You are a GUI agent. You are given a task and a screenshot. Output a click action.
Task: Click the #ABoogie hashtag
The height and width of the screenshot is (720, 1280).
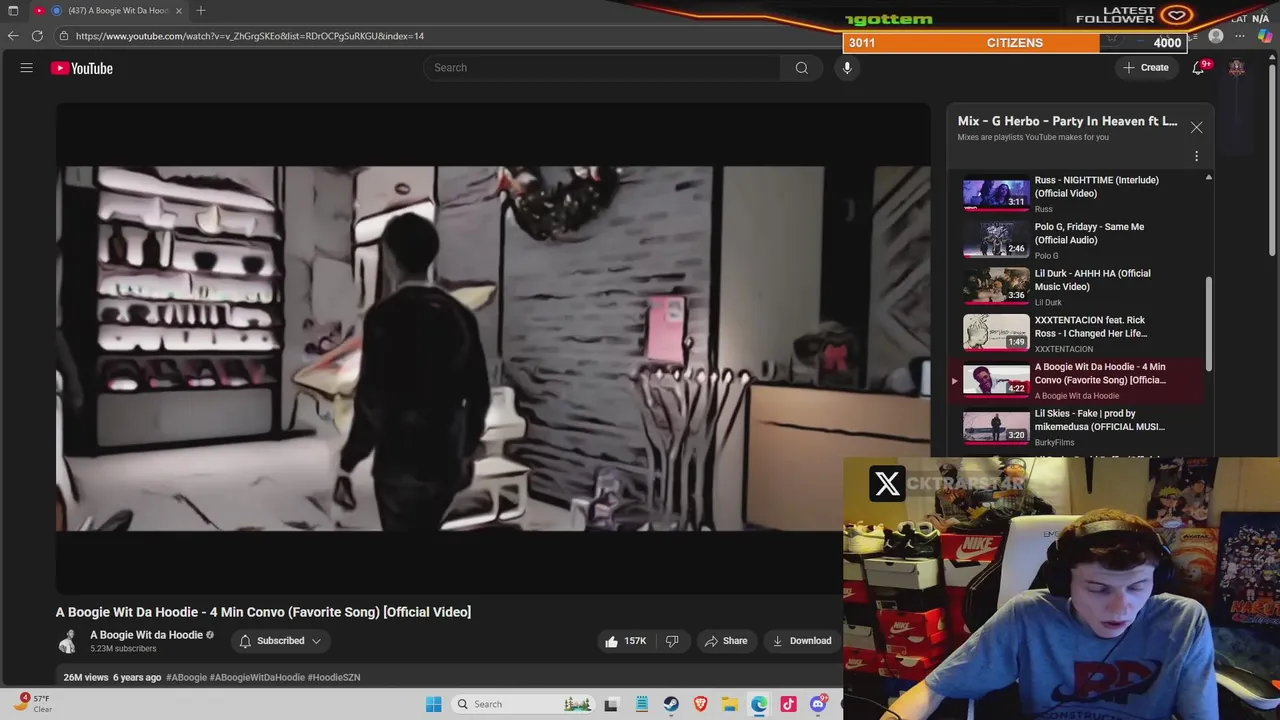pos(186,677)
